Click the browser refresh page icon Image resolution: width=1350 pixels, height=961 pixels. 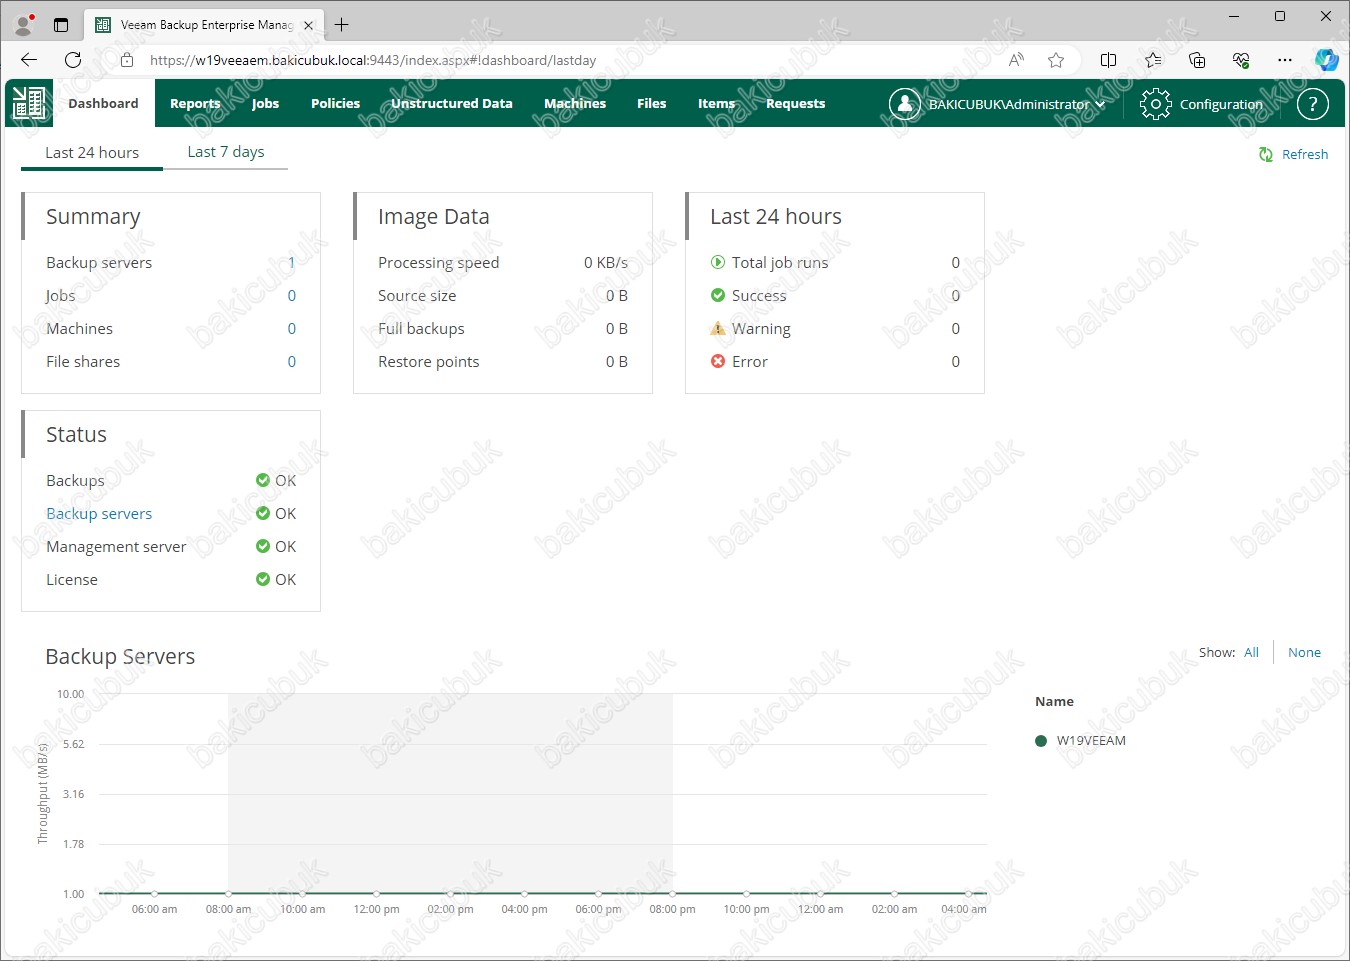[x=73, y=60]
